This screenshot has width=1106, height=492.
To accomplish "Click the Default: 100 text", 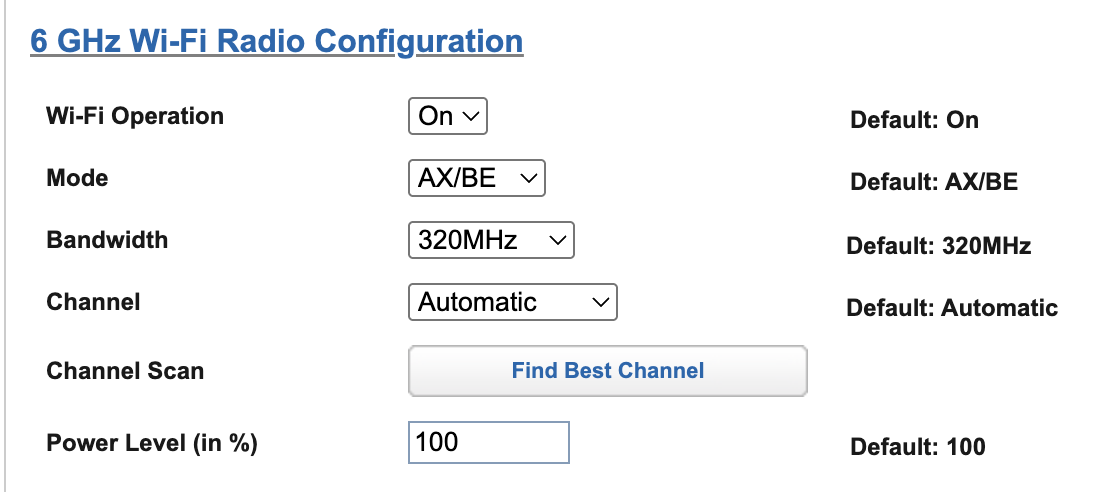I will [918, 447].
